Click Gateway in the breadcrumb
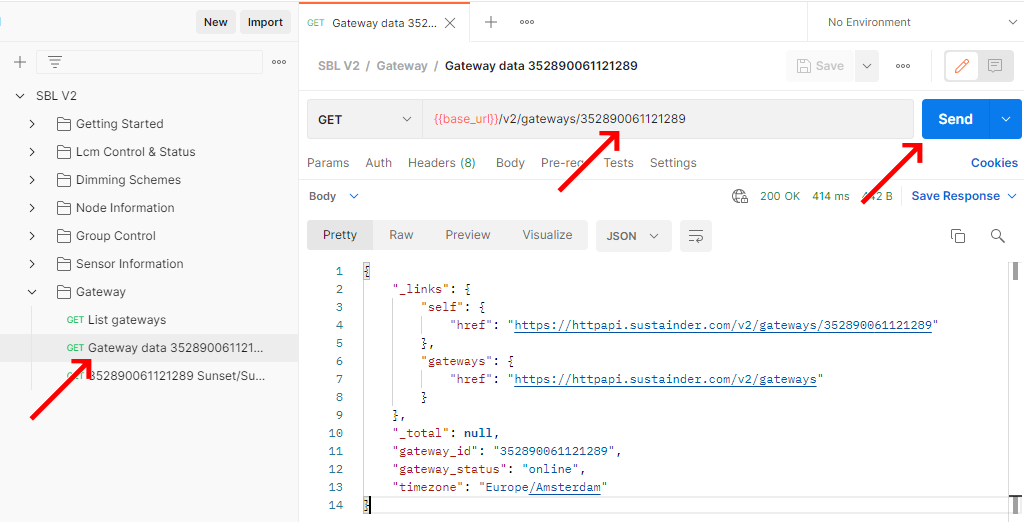The image size is (1024, 522). click(402, 66)
